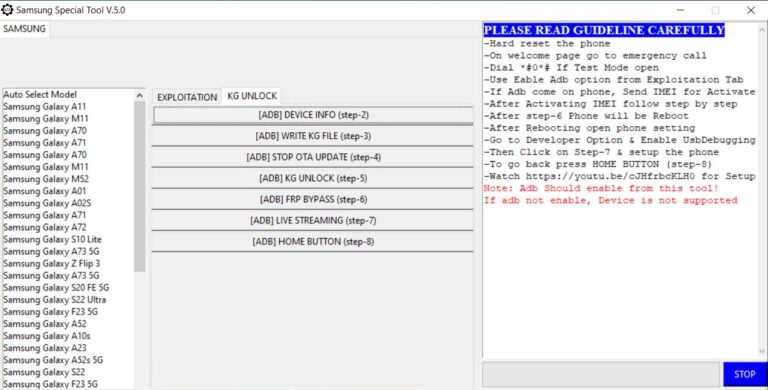The width and height of the screenshot is (768, 390).
Task: Begin [ADB] LIVE STREAMING (step-7)
Action: pos(313,220)
